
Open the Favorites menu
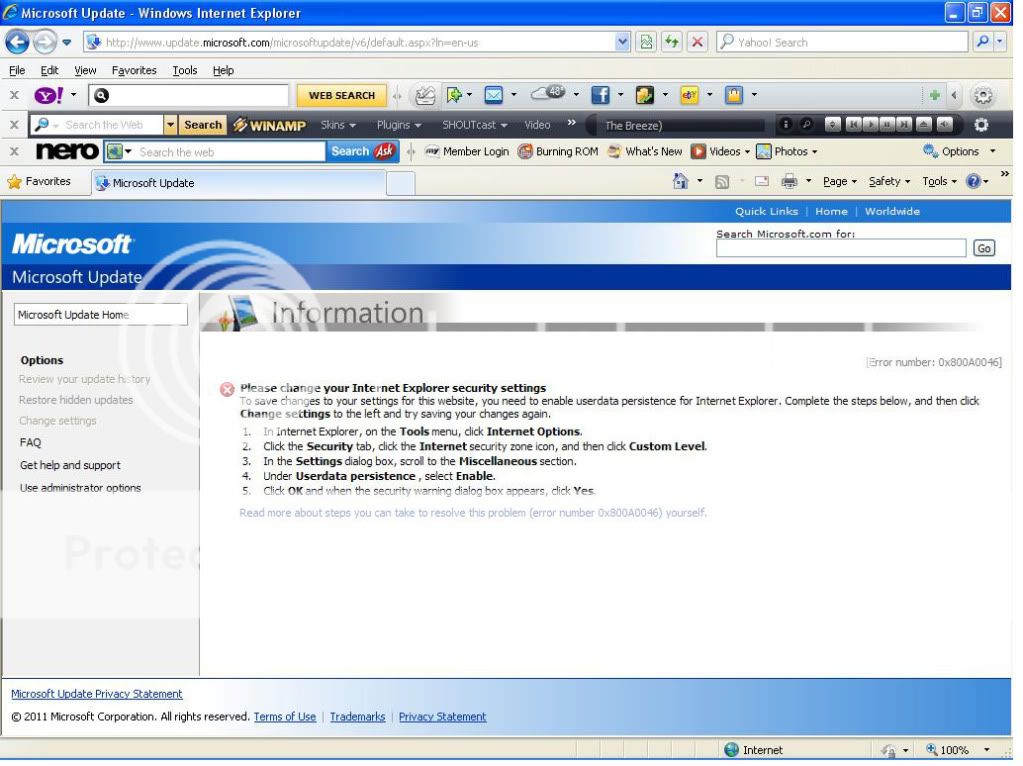point(134,70)
